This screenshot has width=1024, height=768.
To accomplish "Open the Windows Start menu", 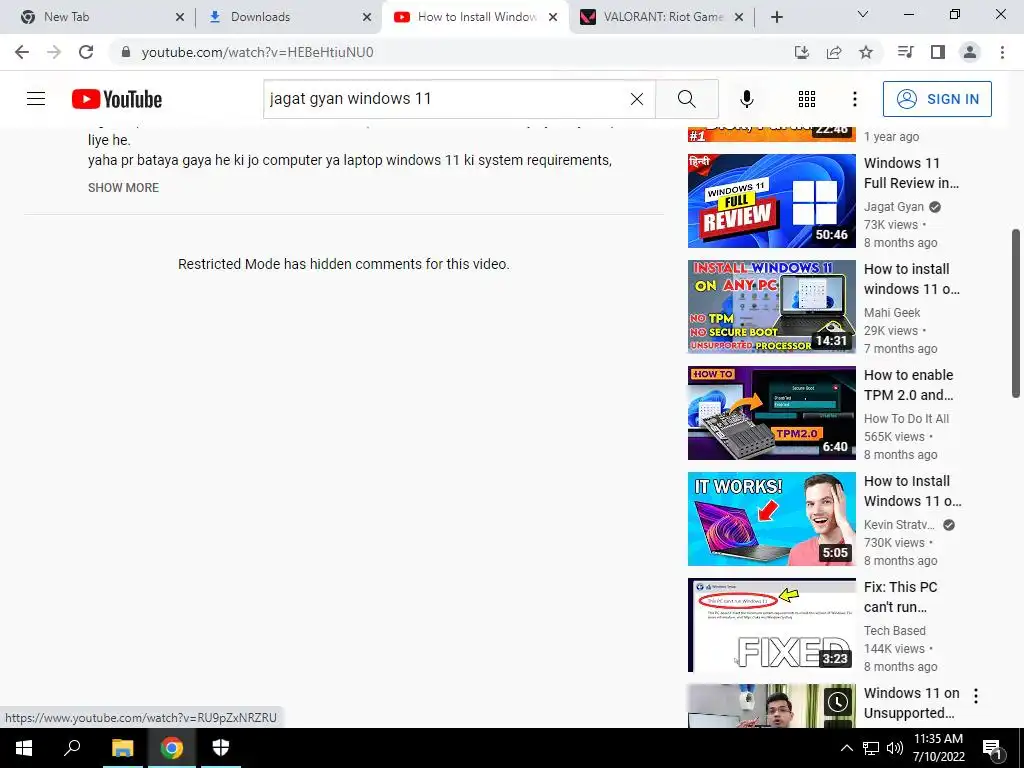I will tap(24, 748).
